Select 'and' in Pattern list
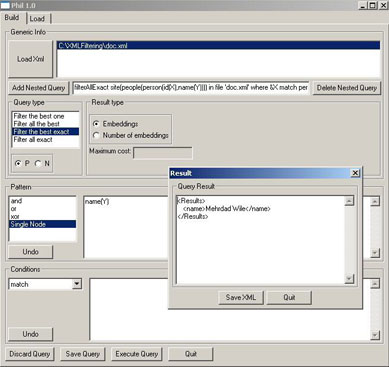The height and width of the screenshot is (367, 389). 43,201
